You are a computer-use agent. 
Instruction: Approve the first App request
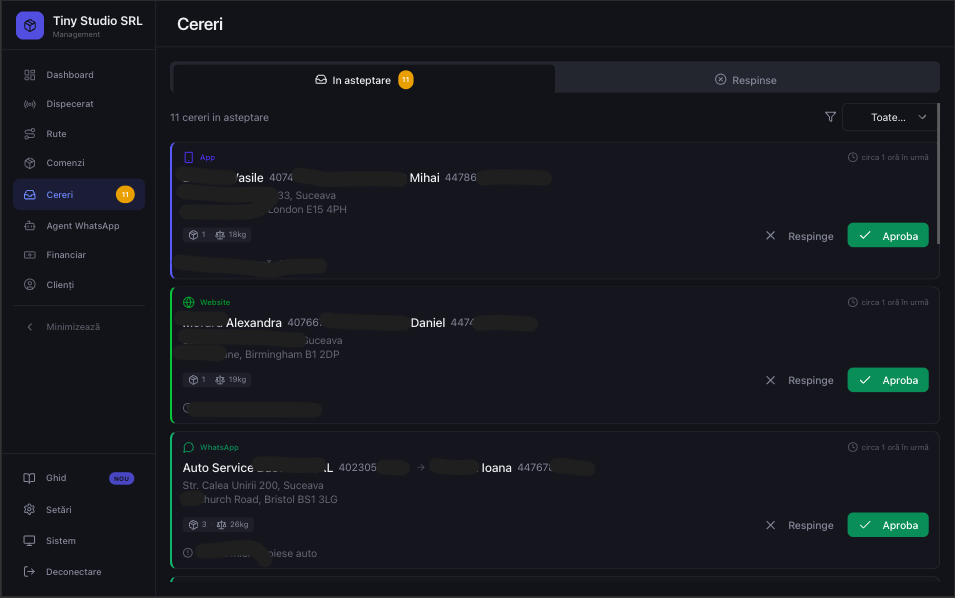pyautogui.click(x=887, y=235)
